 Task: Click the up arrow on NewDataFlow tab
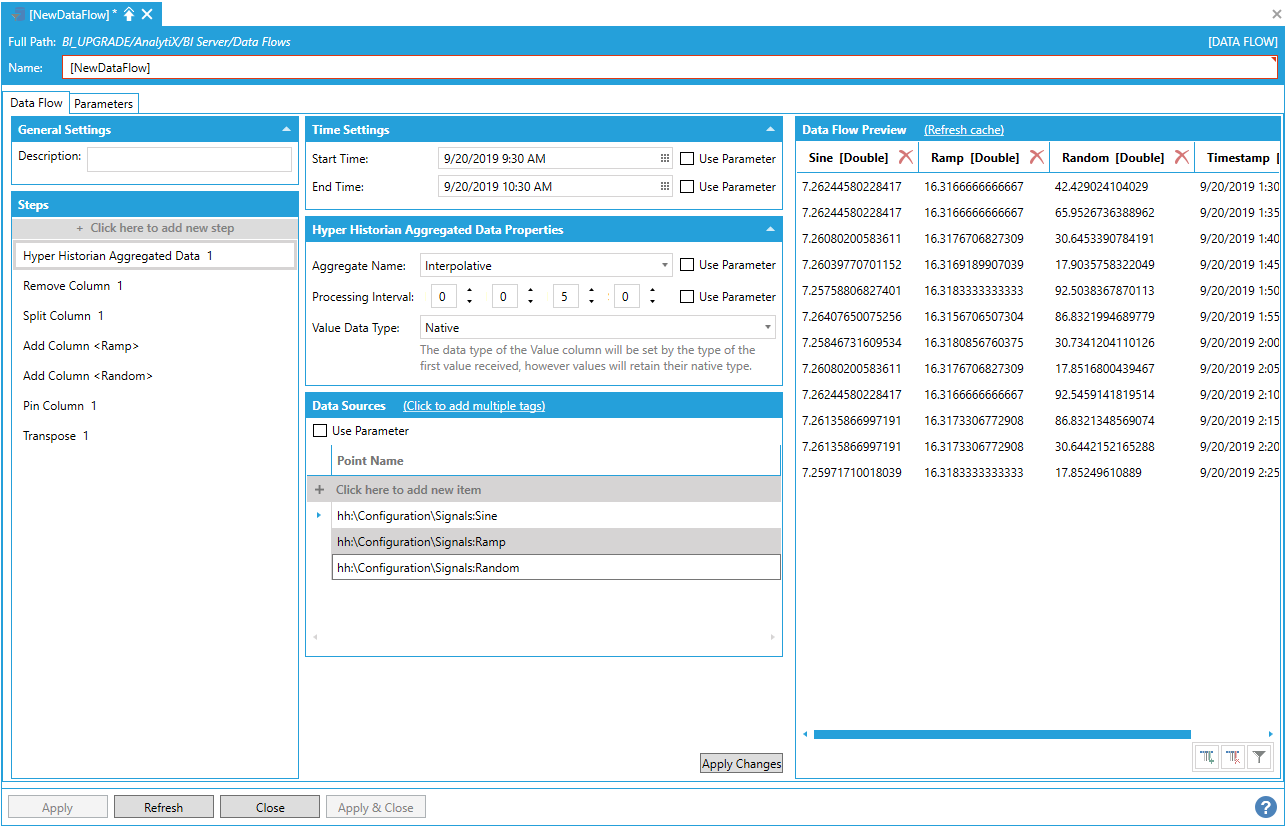coord(129,14)
